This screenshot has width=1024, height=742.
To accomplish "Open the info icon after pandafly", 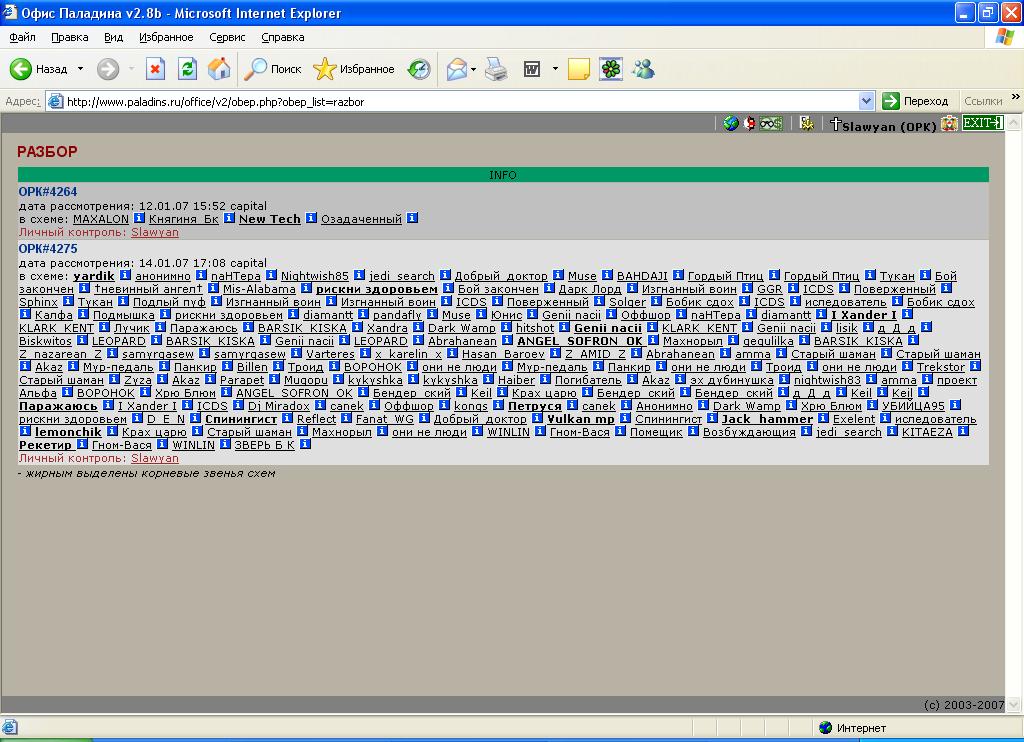I will (x=432, y=314).
